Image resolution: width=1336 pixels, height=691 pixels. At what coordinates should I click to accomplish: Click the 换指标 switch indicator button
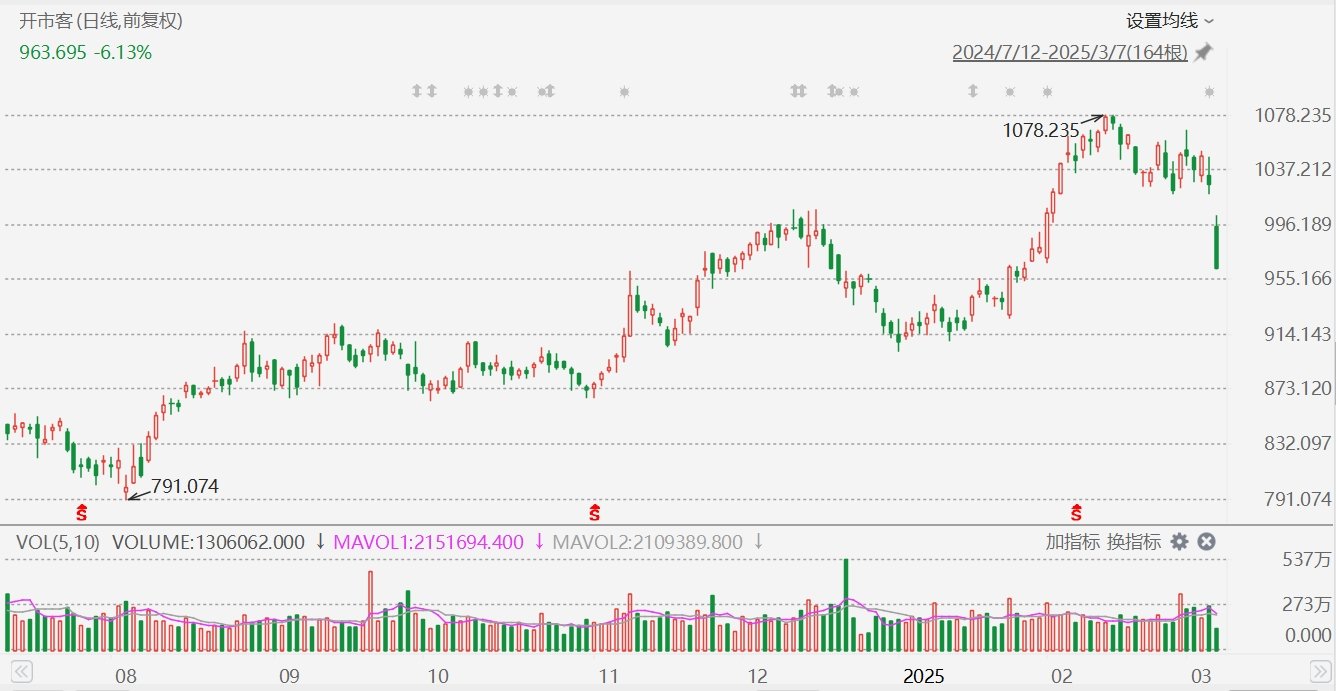pyautogui.click(x=1133, y=542)
